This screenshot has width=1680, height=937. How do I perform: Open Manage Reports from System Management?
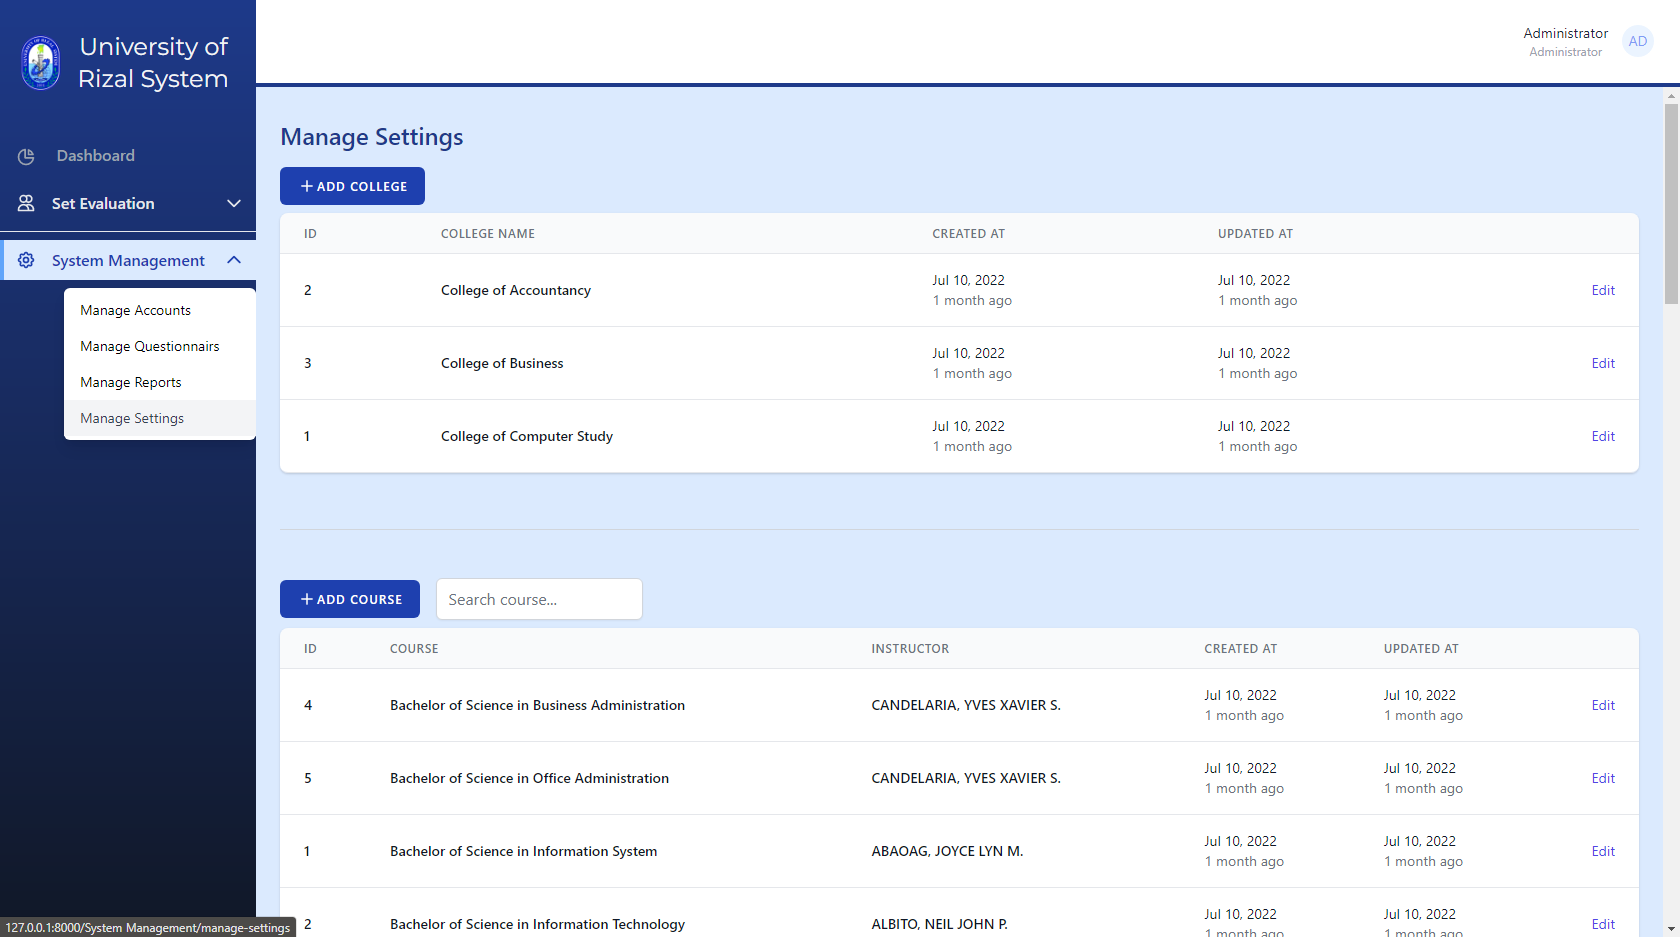point(131,382)
